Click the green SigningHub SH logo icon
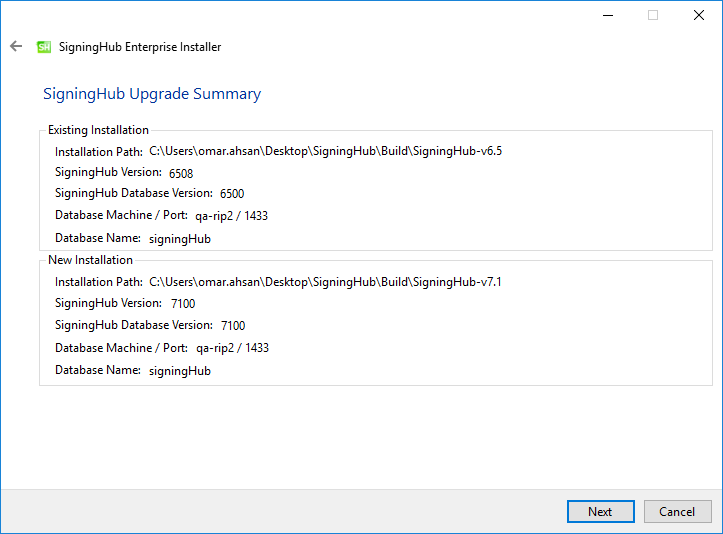The height and width of the screenshot is (534, 723). pyautogui.click(x=44, y=47)
